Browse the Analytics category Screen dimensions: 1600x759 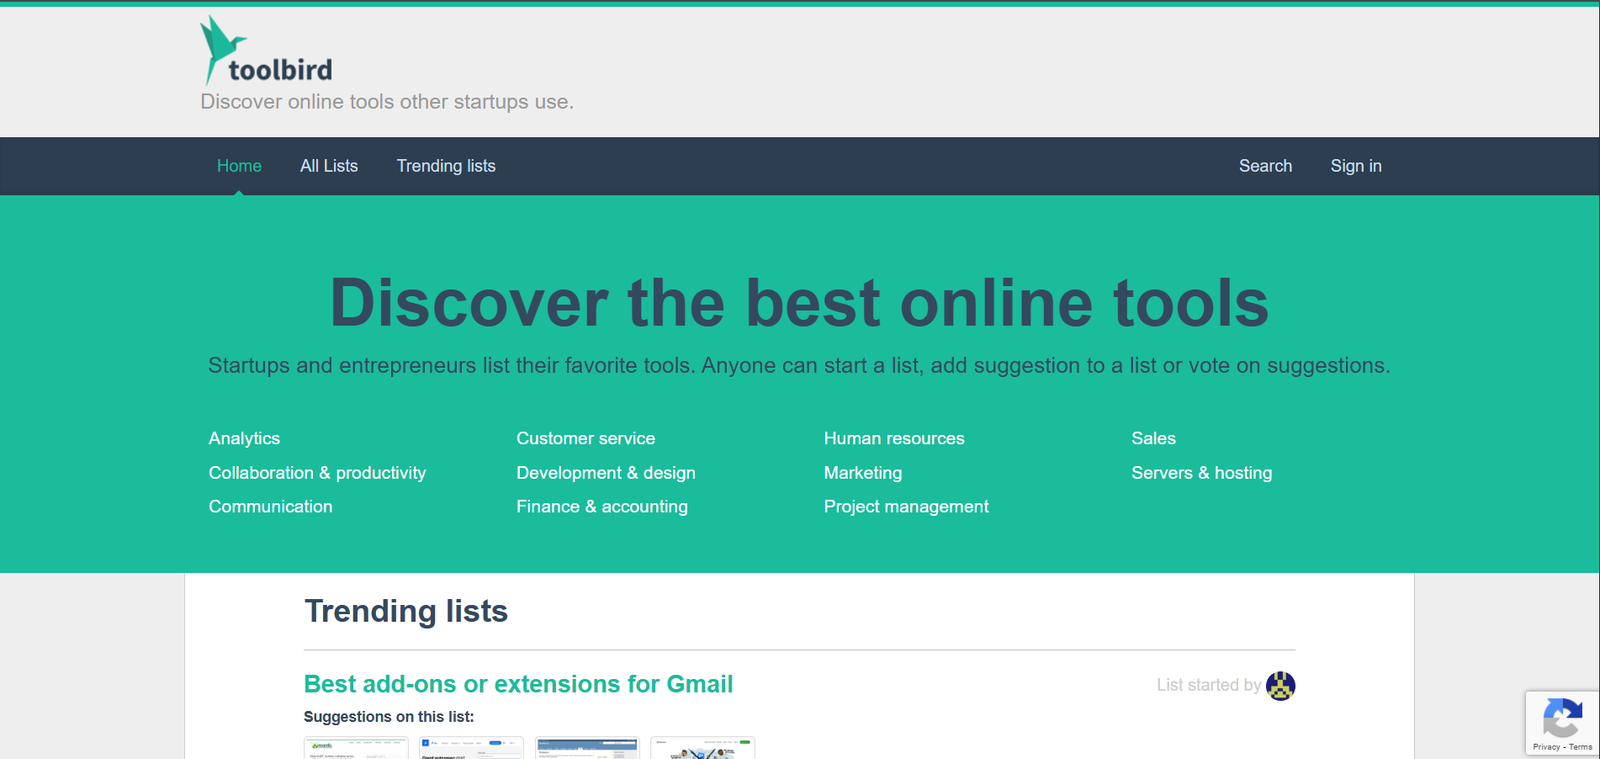coord(244,438)
